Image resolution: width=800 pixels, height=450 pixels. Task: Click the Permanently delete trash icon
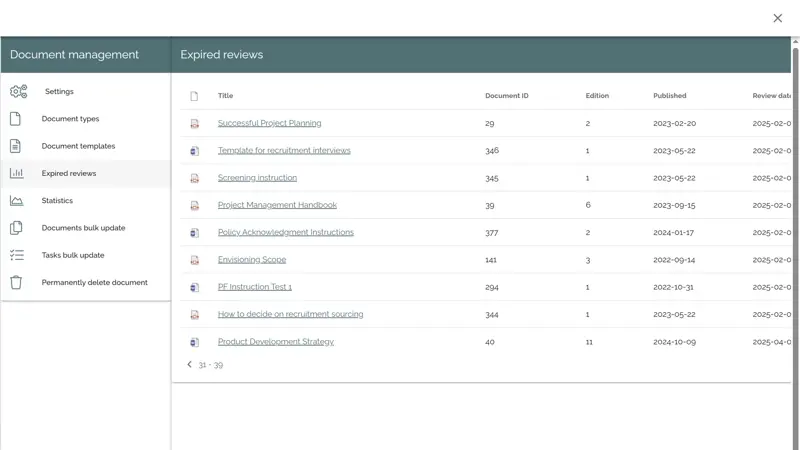click(x=16, y=283)
